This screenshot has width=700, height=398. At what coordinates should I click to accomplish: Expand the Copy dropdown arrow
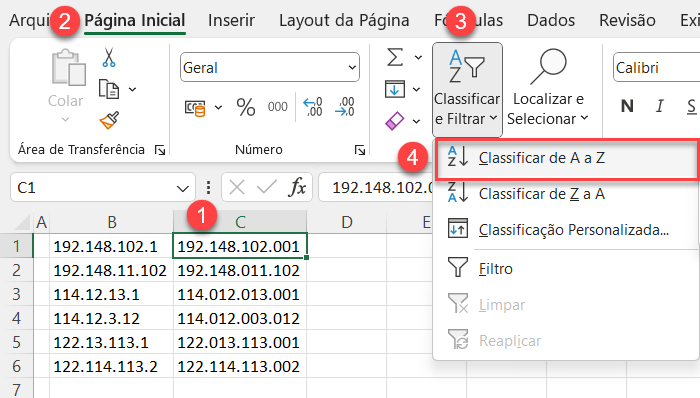click(133, 90)
